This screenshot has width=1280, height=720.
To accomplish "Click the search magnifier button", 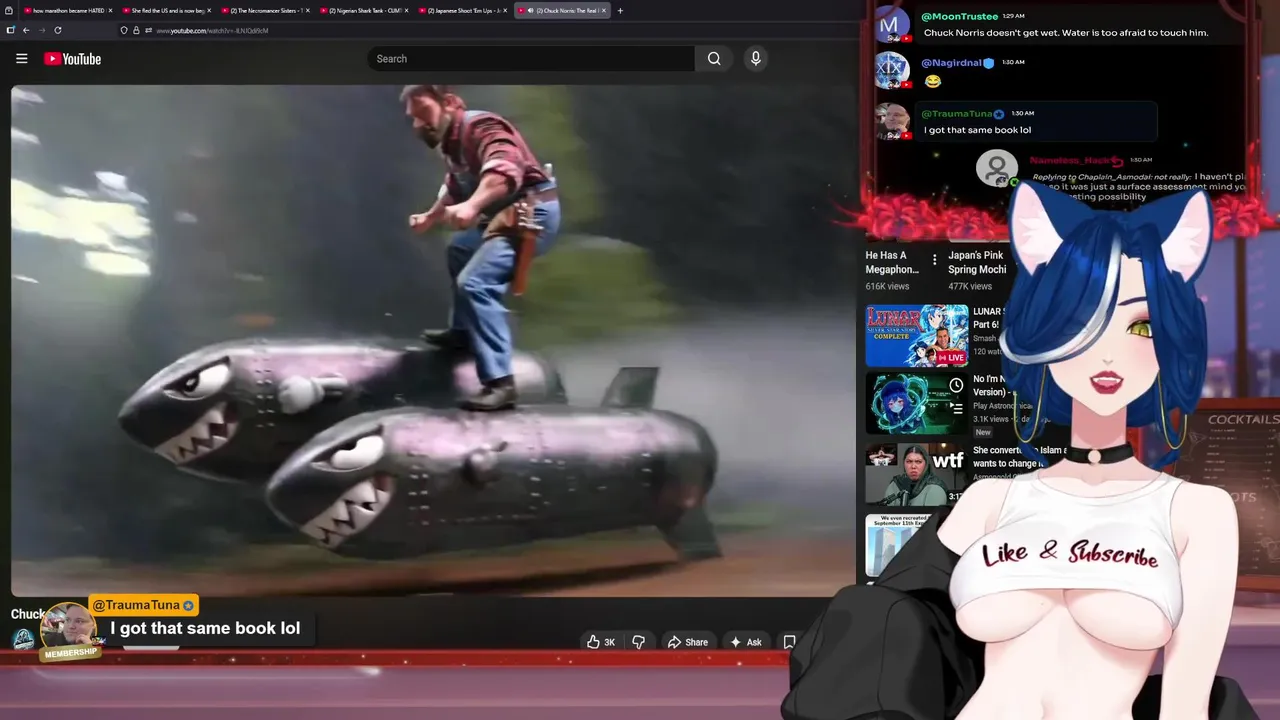I will (714, 59).
